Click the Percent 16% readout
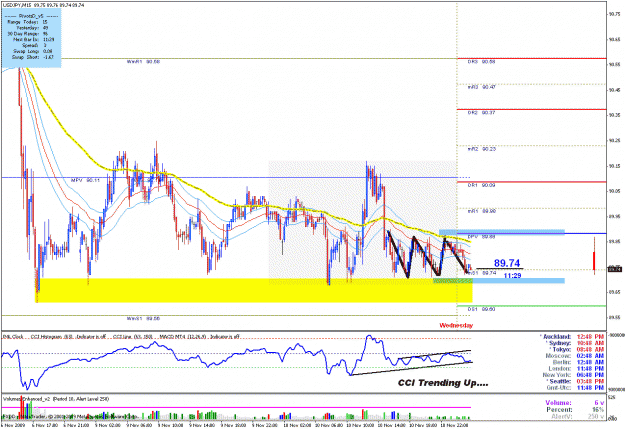 click(x=575, y=409)
